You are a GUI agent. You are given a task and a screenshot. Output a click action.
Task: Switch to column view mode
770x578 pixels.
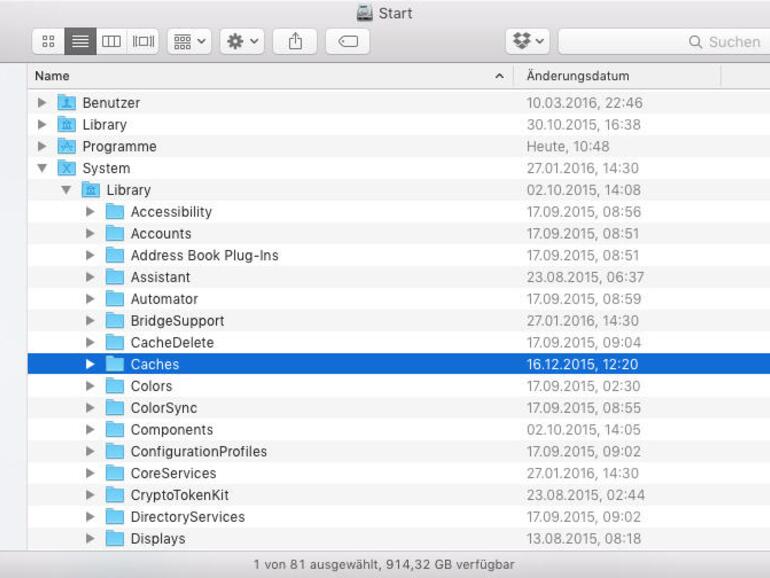tap(112, 41)
